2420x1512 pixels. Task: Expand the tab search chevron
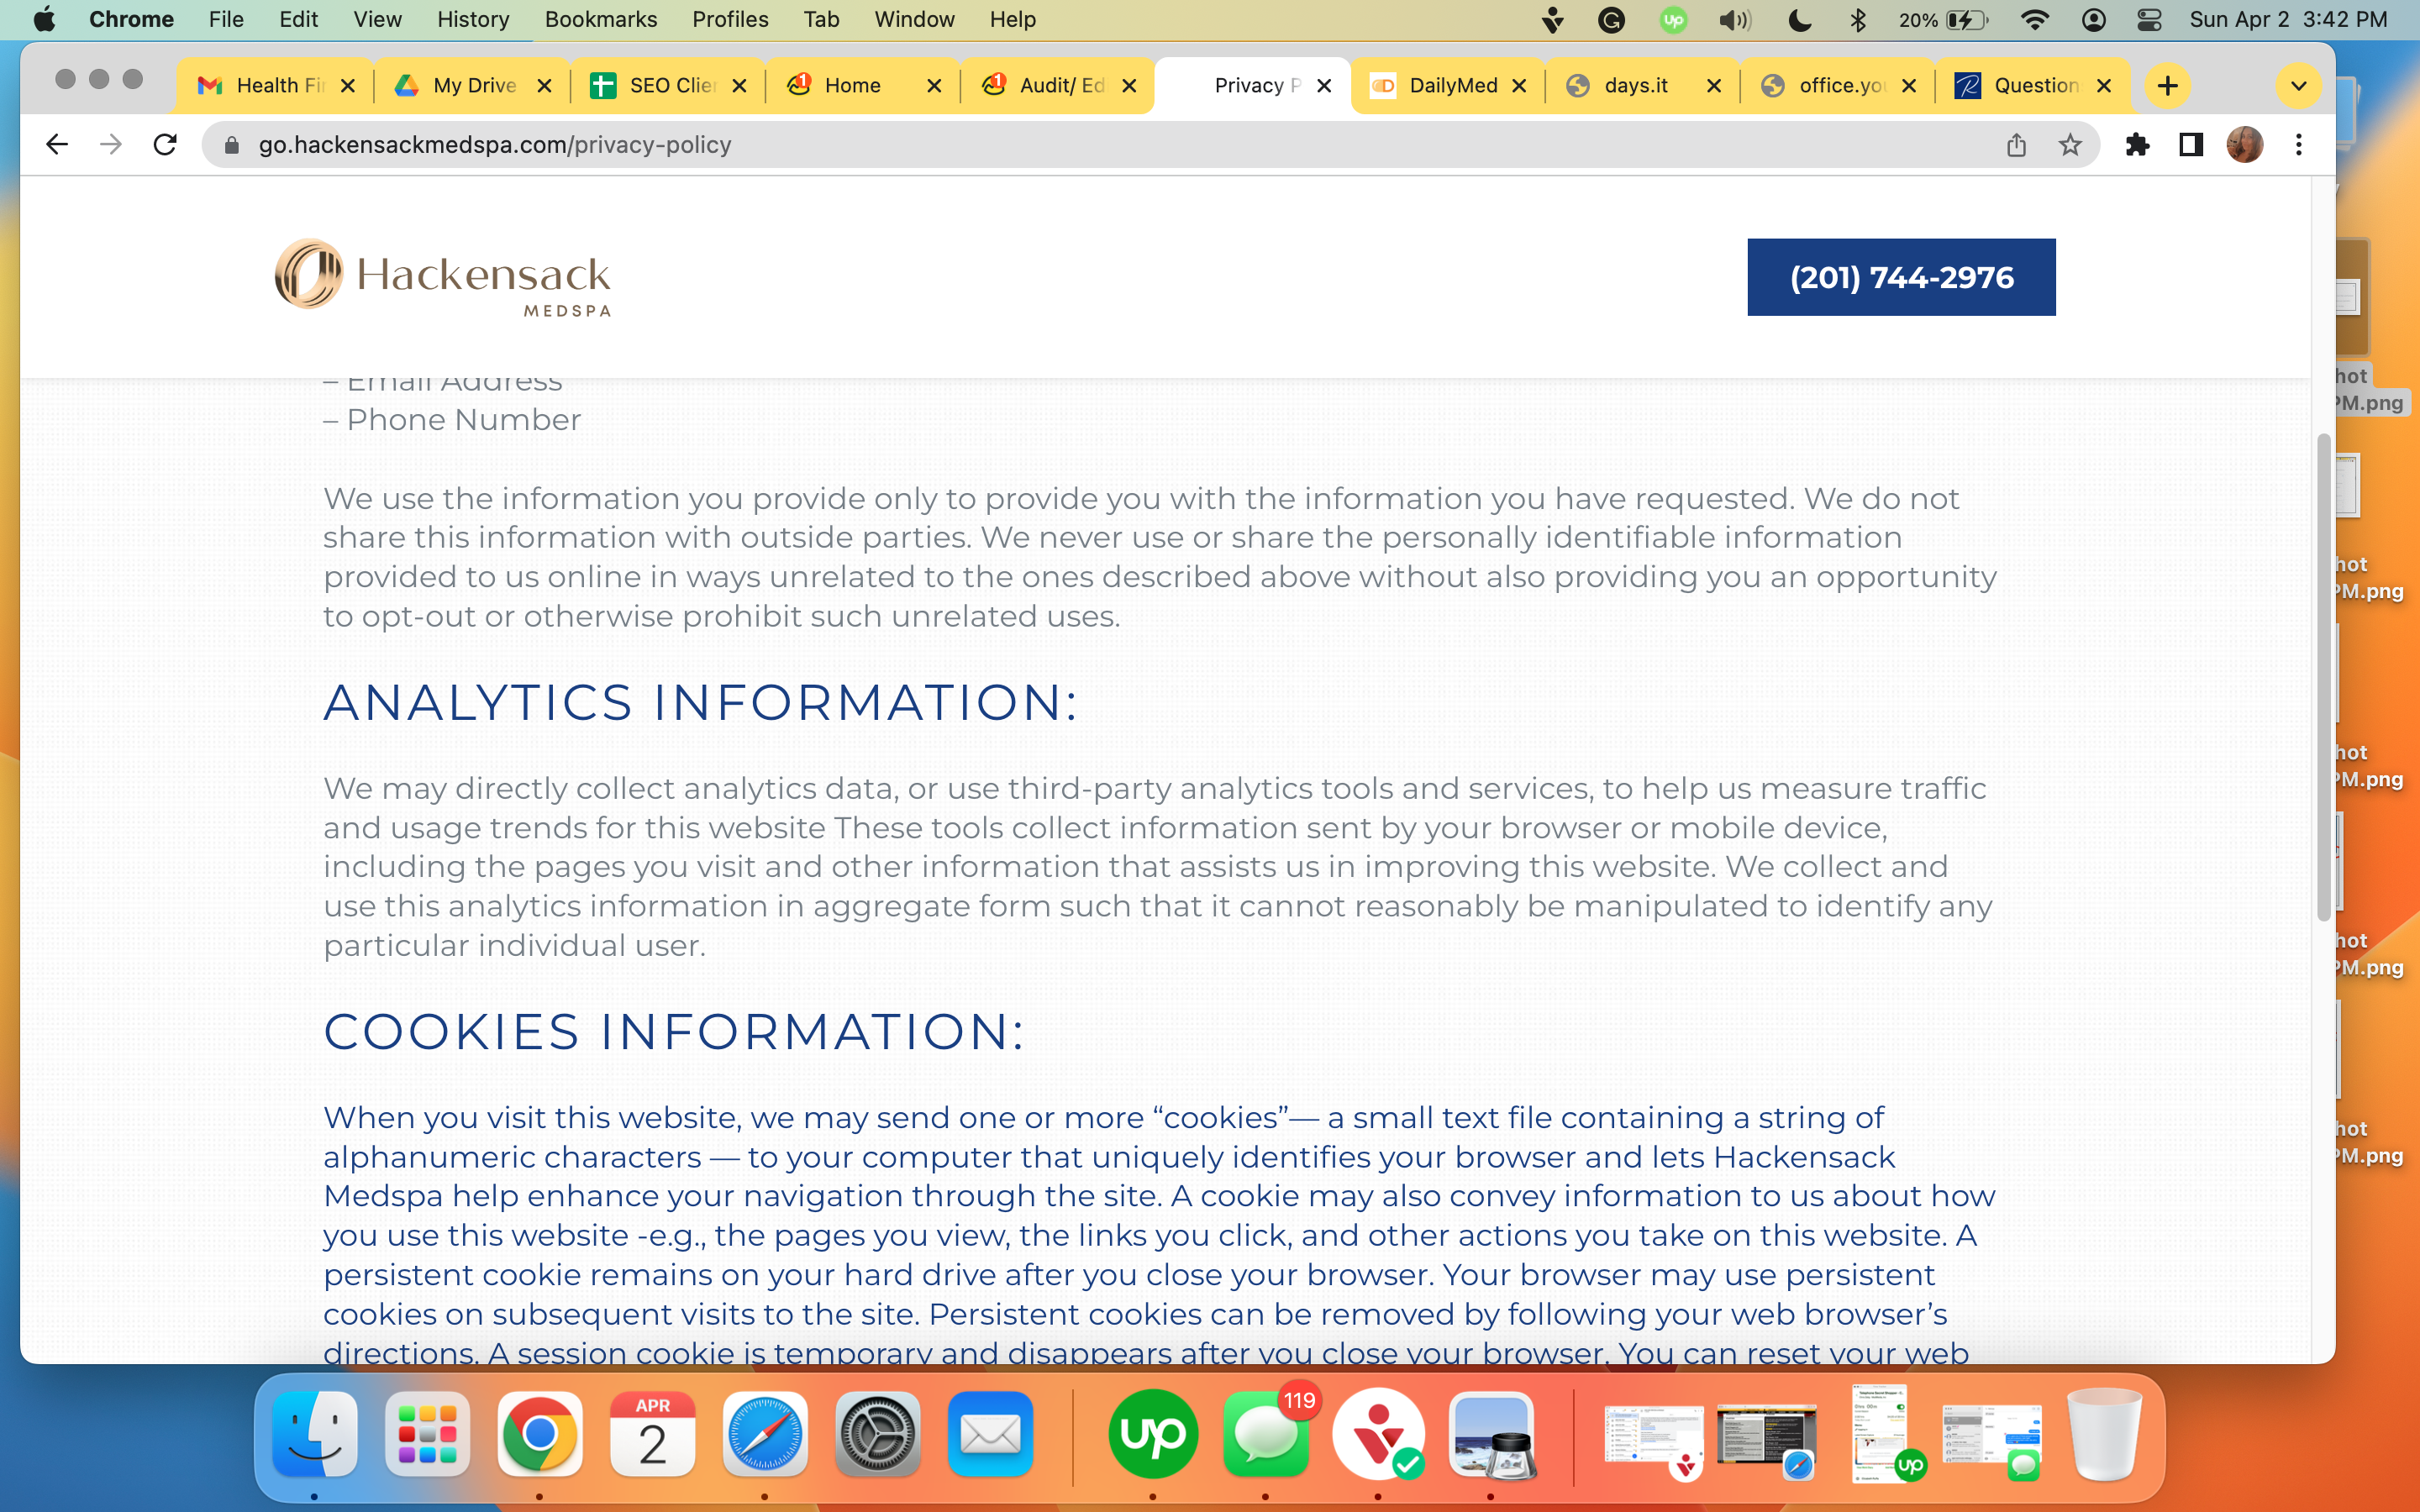[x=2298, y=86]
